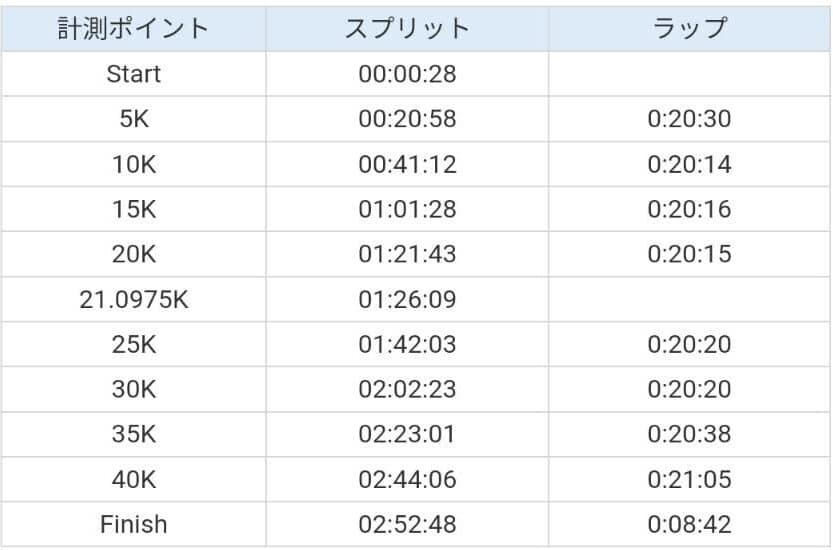833x550 pixels.
Task: Select the 40K lap time 0:21:05
Action: point(689,479)
